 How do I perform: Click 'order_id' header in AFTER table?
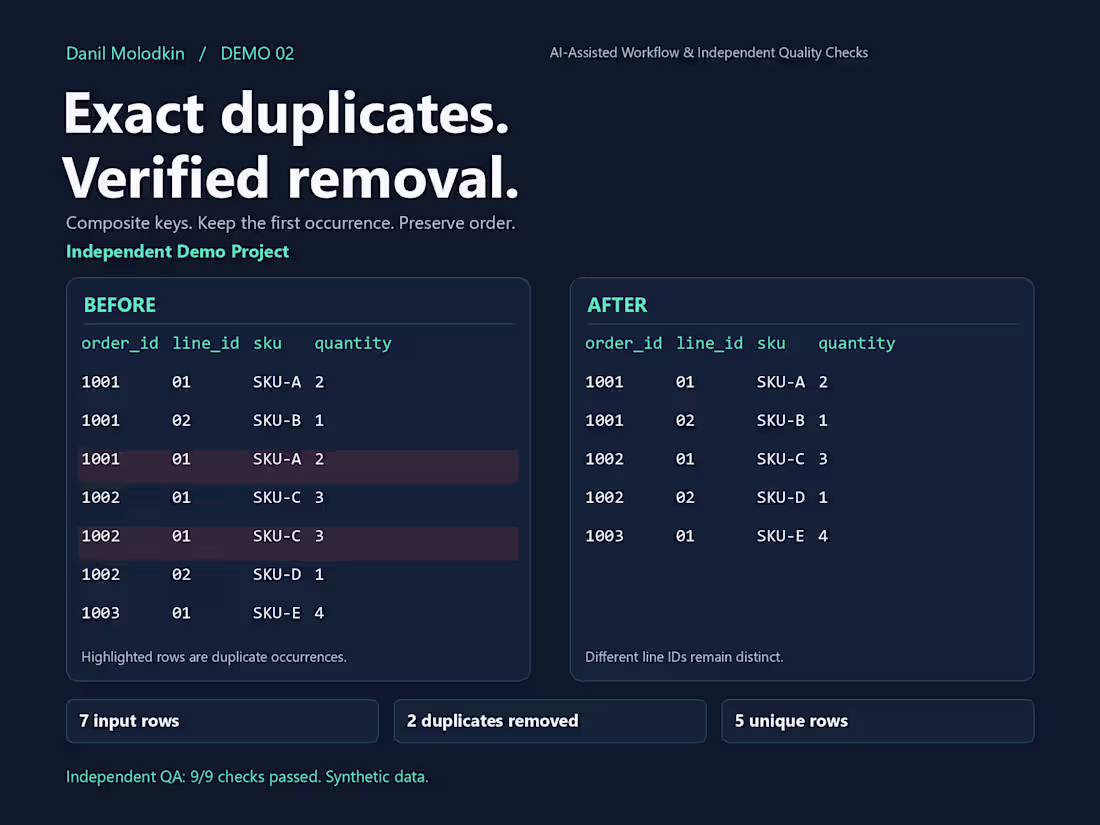[624, 343]
